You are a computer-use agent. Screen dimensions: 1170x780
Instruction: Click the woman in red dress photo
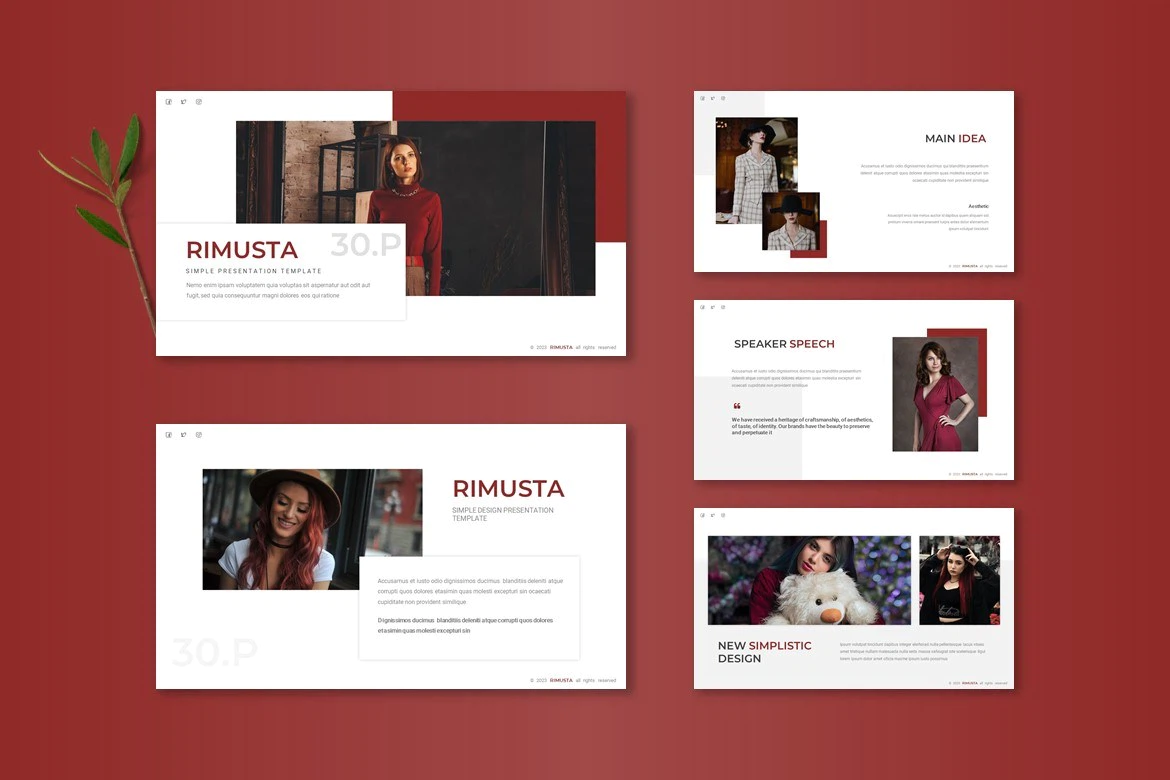934,394
